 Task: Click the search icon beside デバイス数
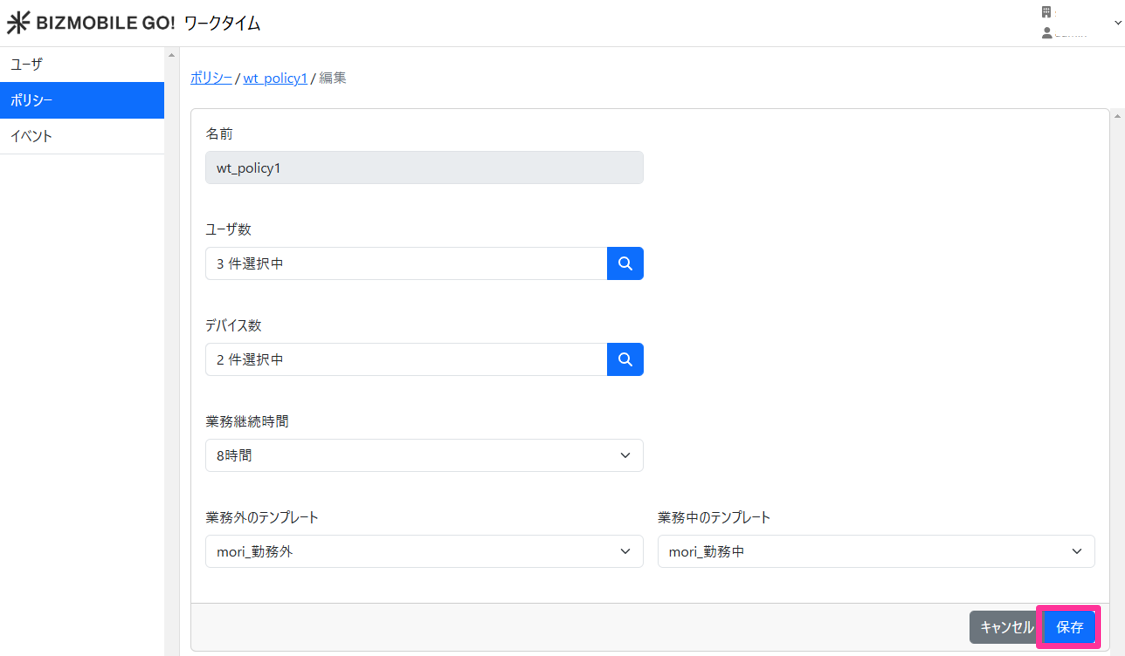625,359
